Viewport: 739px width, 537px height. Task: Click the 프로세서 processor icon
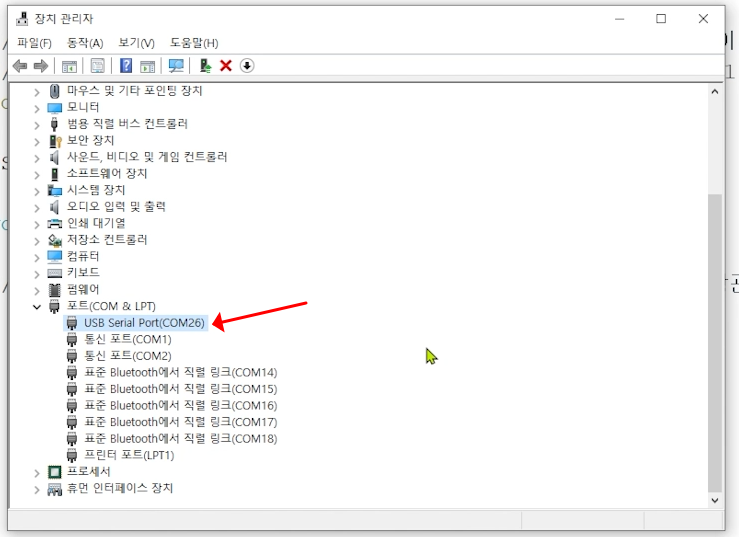click(55, 472)
